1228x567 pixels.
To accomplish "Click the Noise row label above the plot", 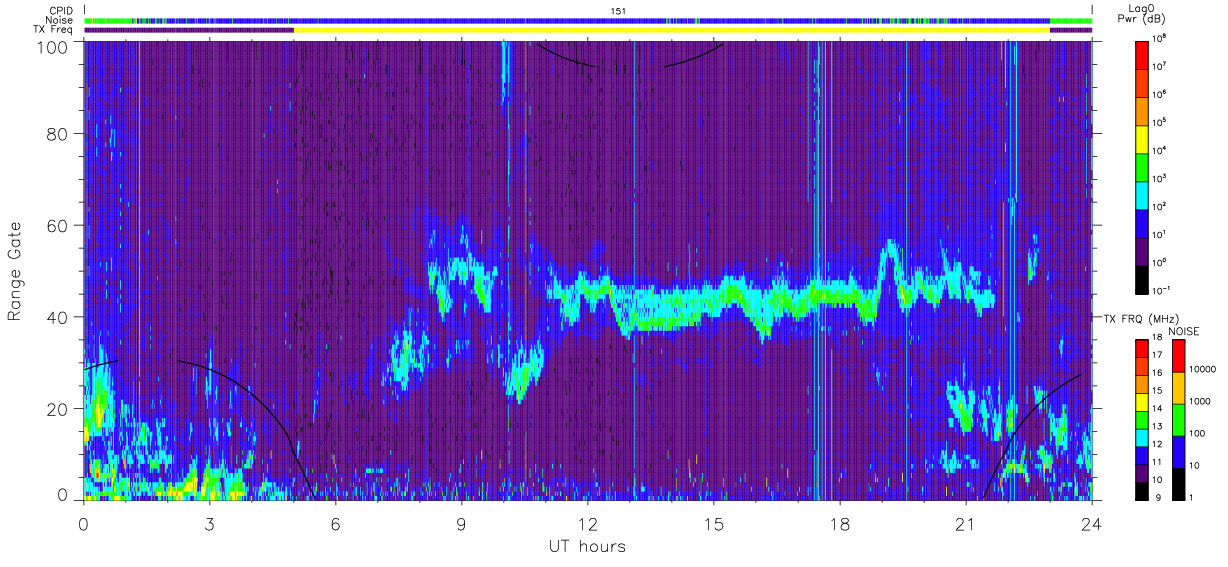I will tap(59, 20).
